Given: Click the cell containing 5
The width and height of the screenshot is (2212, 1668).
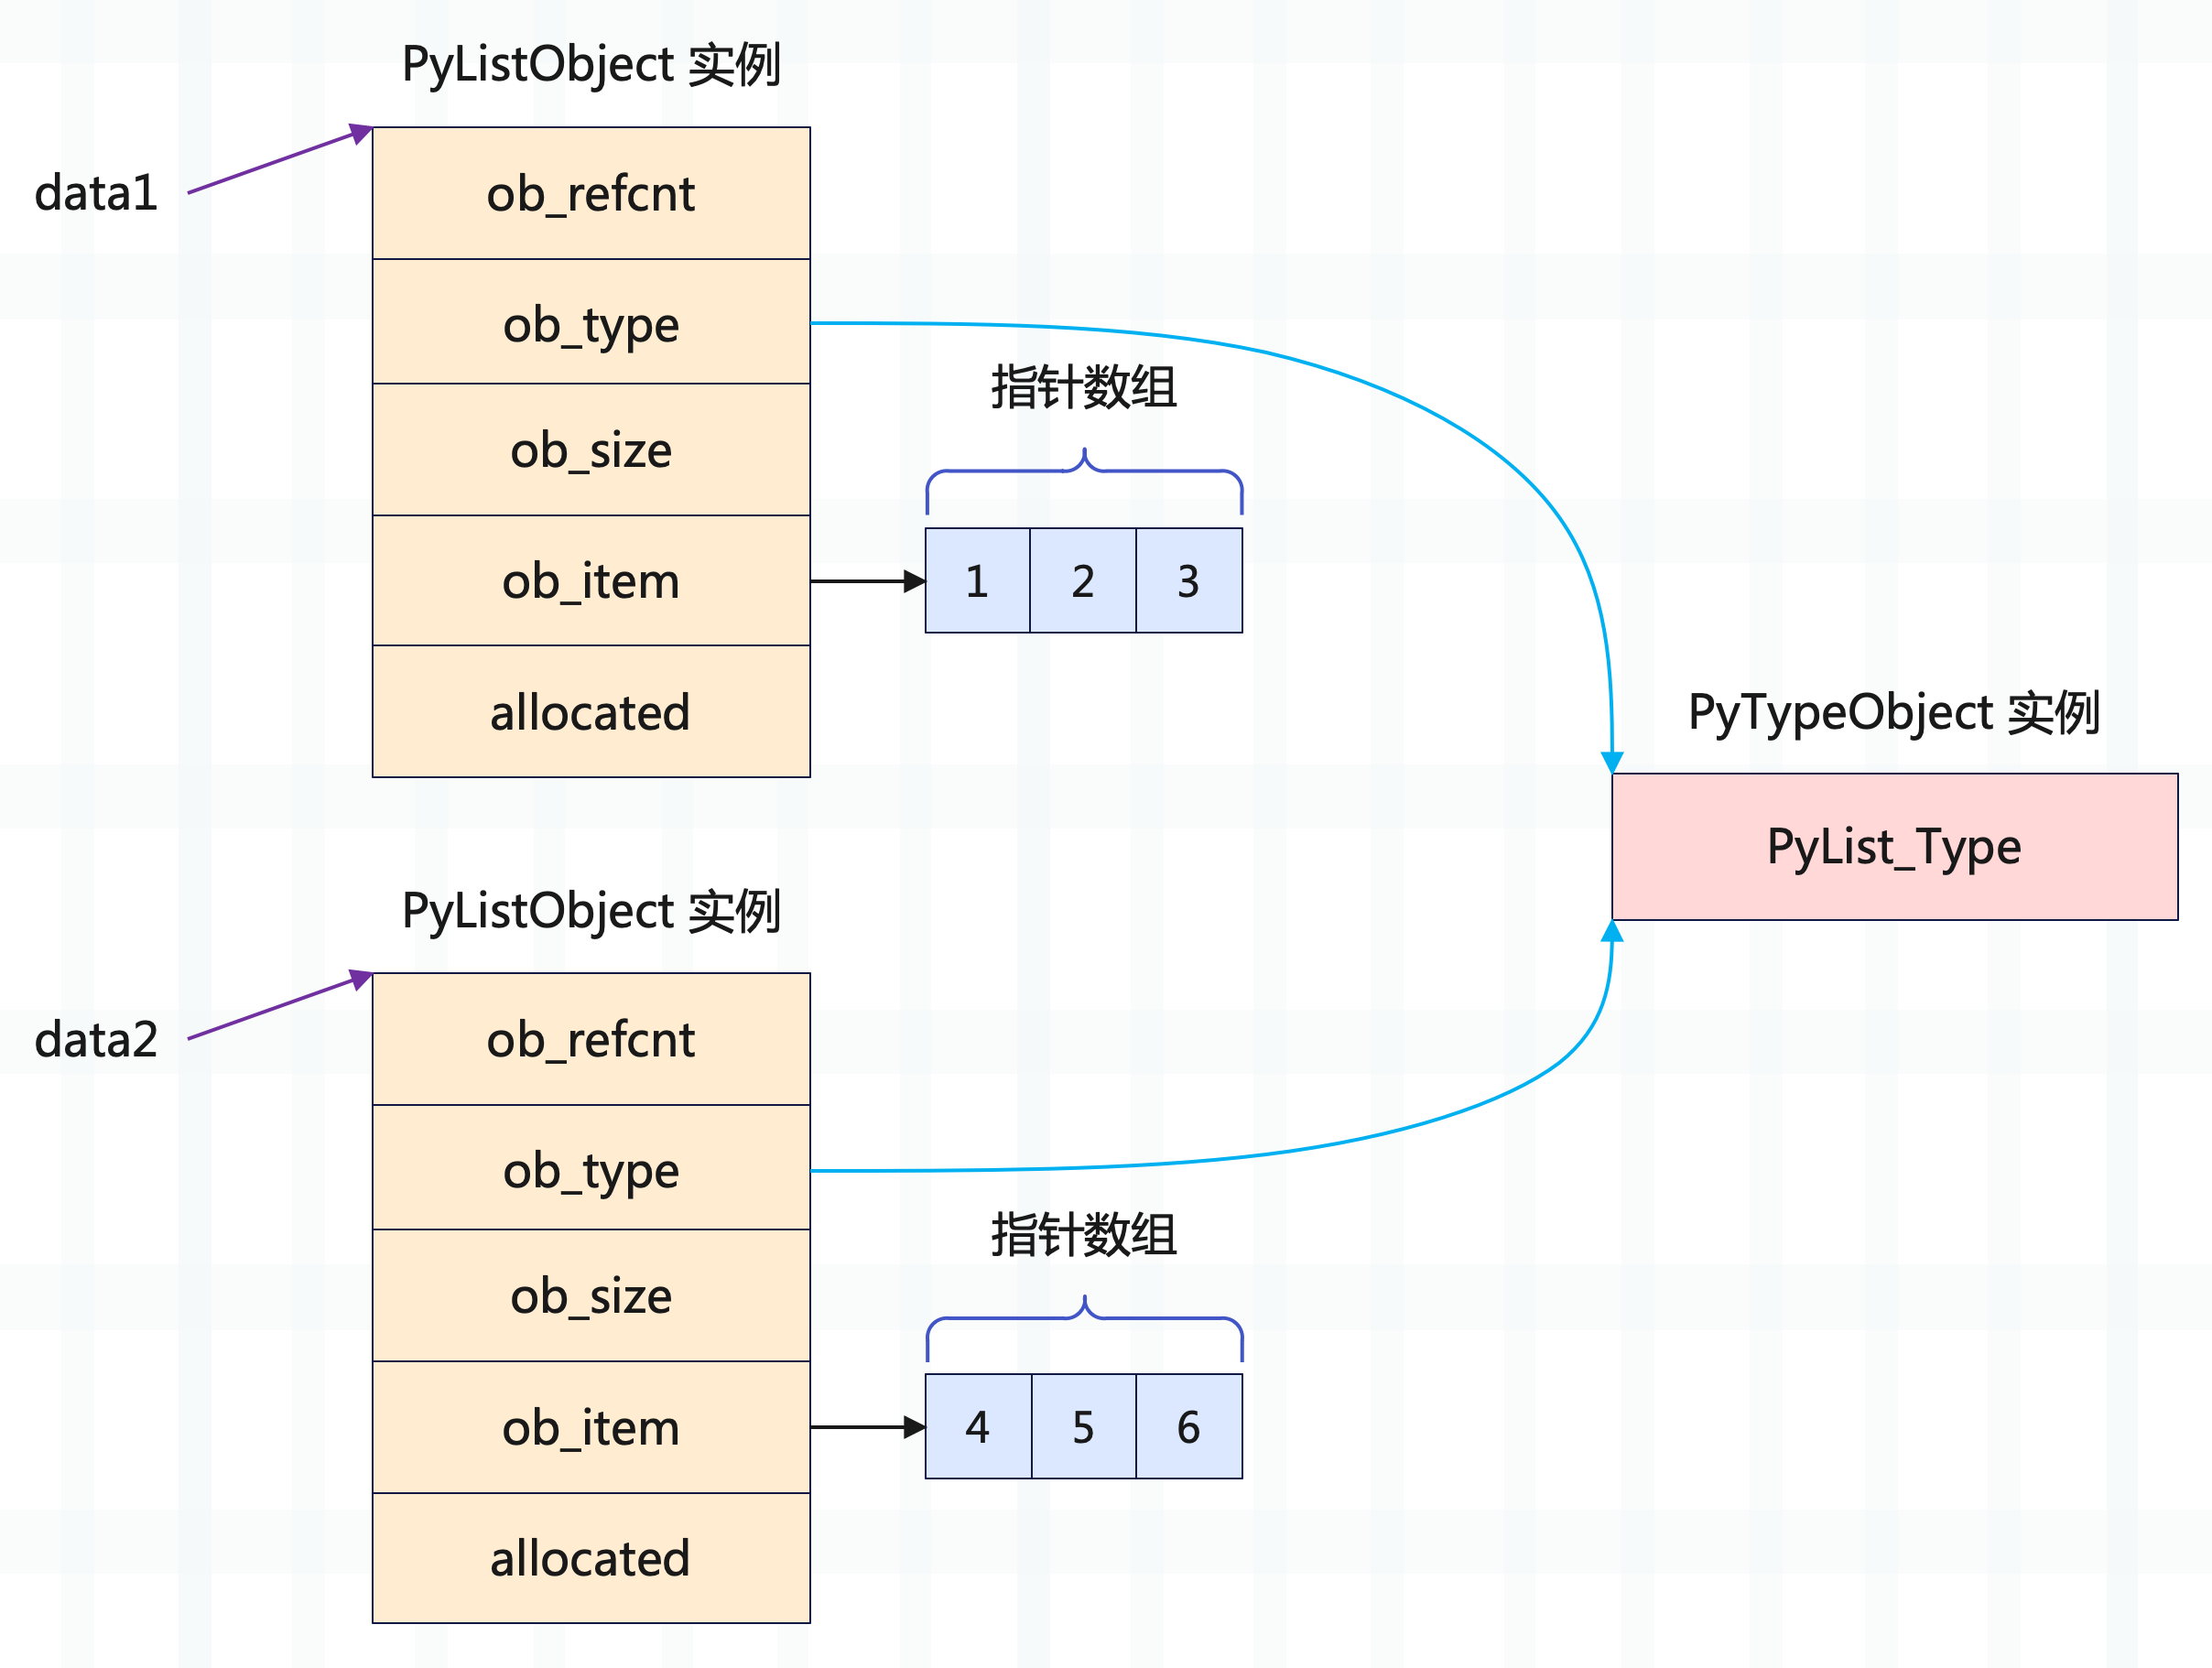Looking at the screenshot, I should [x=1082, y=1427].
